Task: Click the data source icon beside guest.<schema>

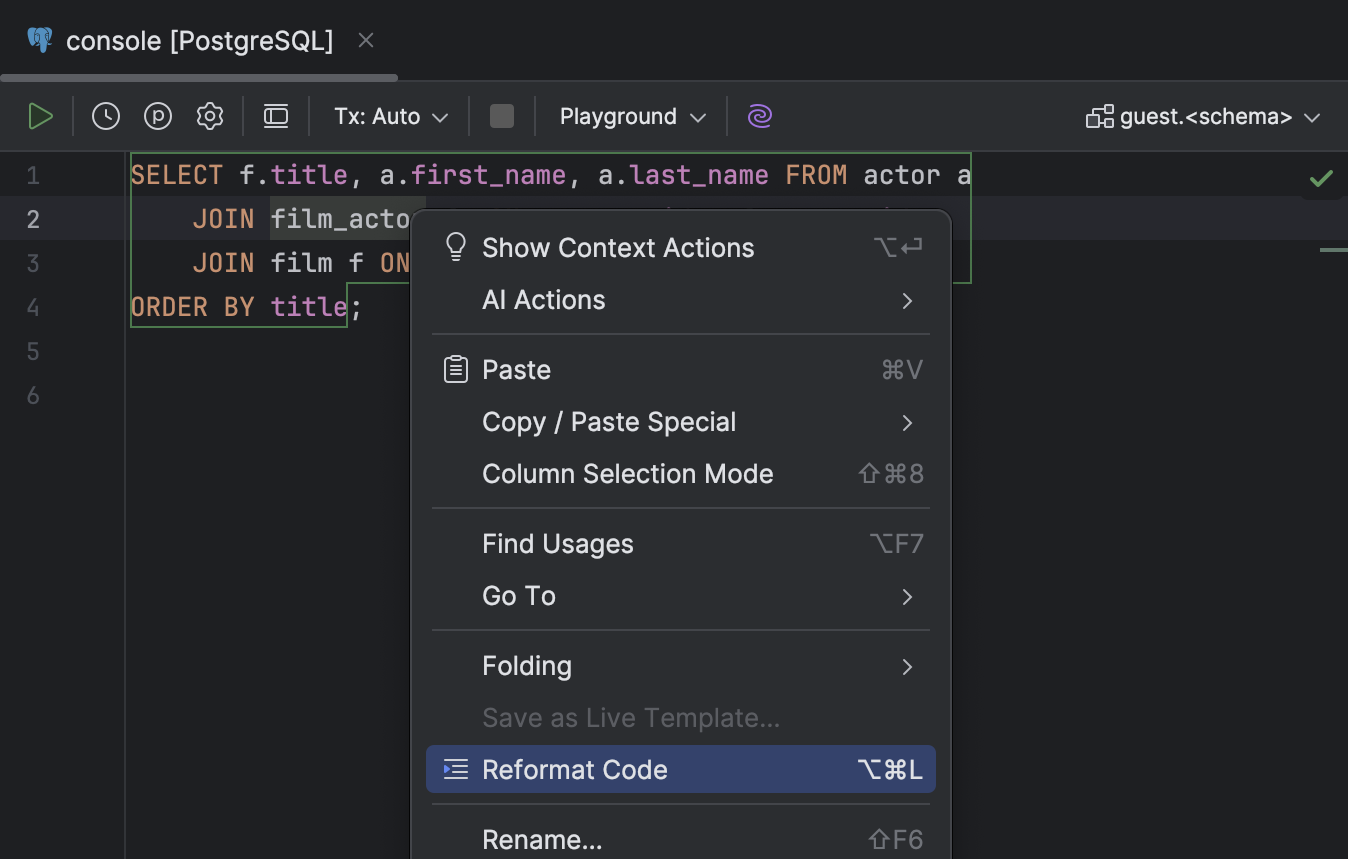Action: point(1099,116)
